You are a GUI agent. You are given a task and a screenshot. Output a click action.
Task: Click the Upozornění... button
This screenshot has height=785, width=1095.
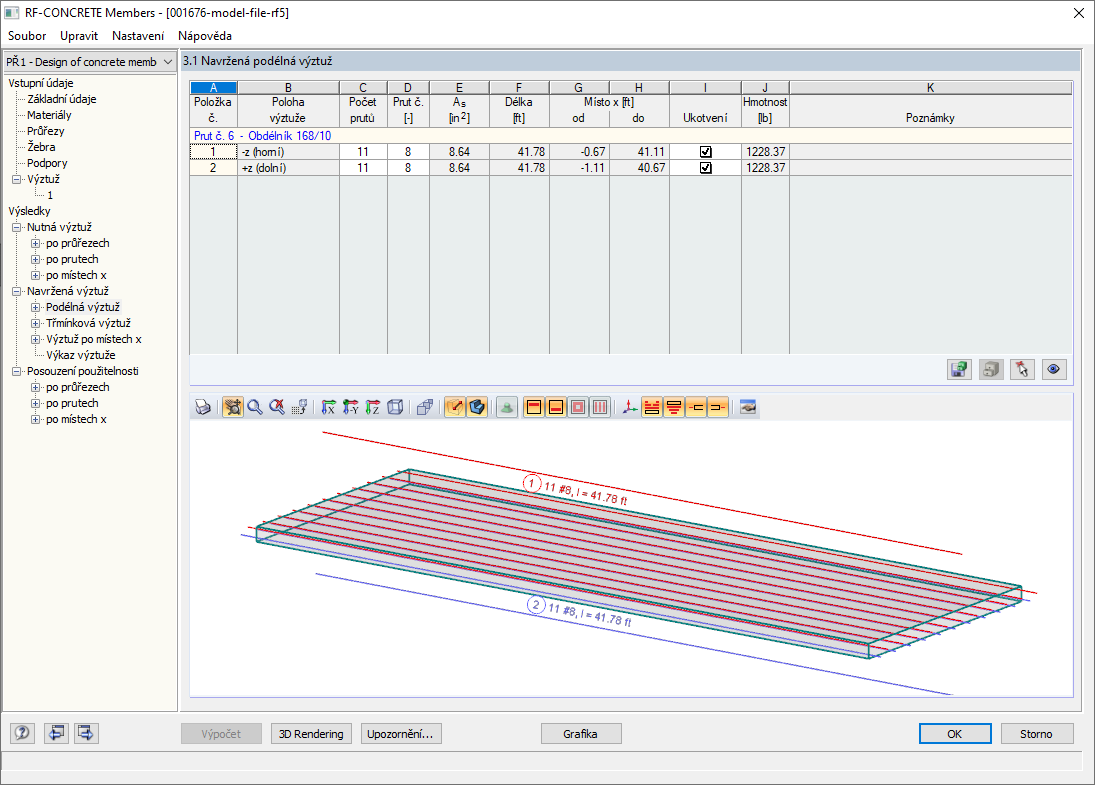tap(401, 733)
